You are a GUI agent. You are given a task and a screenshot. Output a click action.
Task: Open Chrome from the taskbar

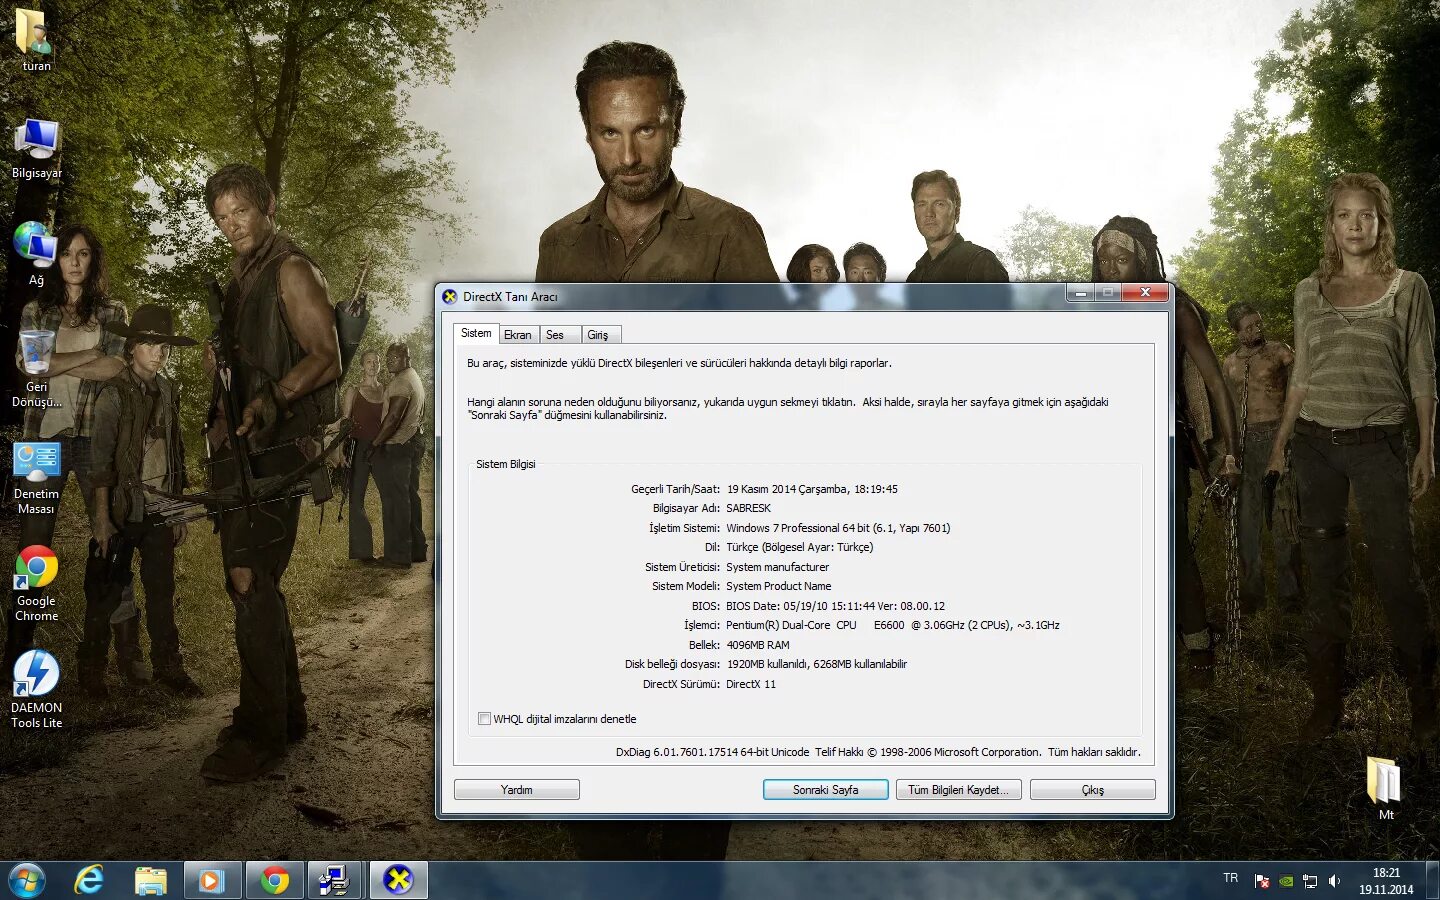274,880
